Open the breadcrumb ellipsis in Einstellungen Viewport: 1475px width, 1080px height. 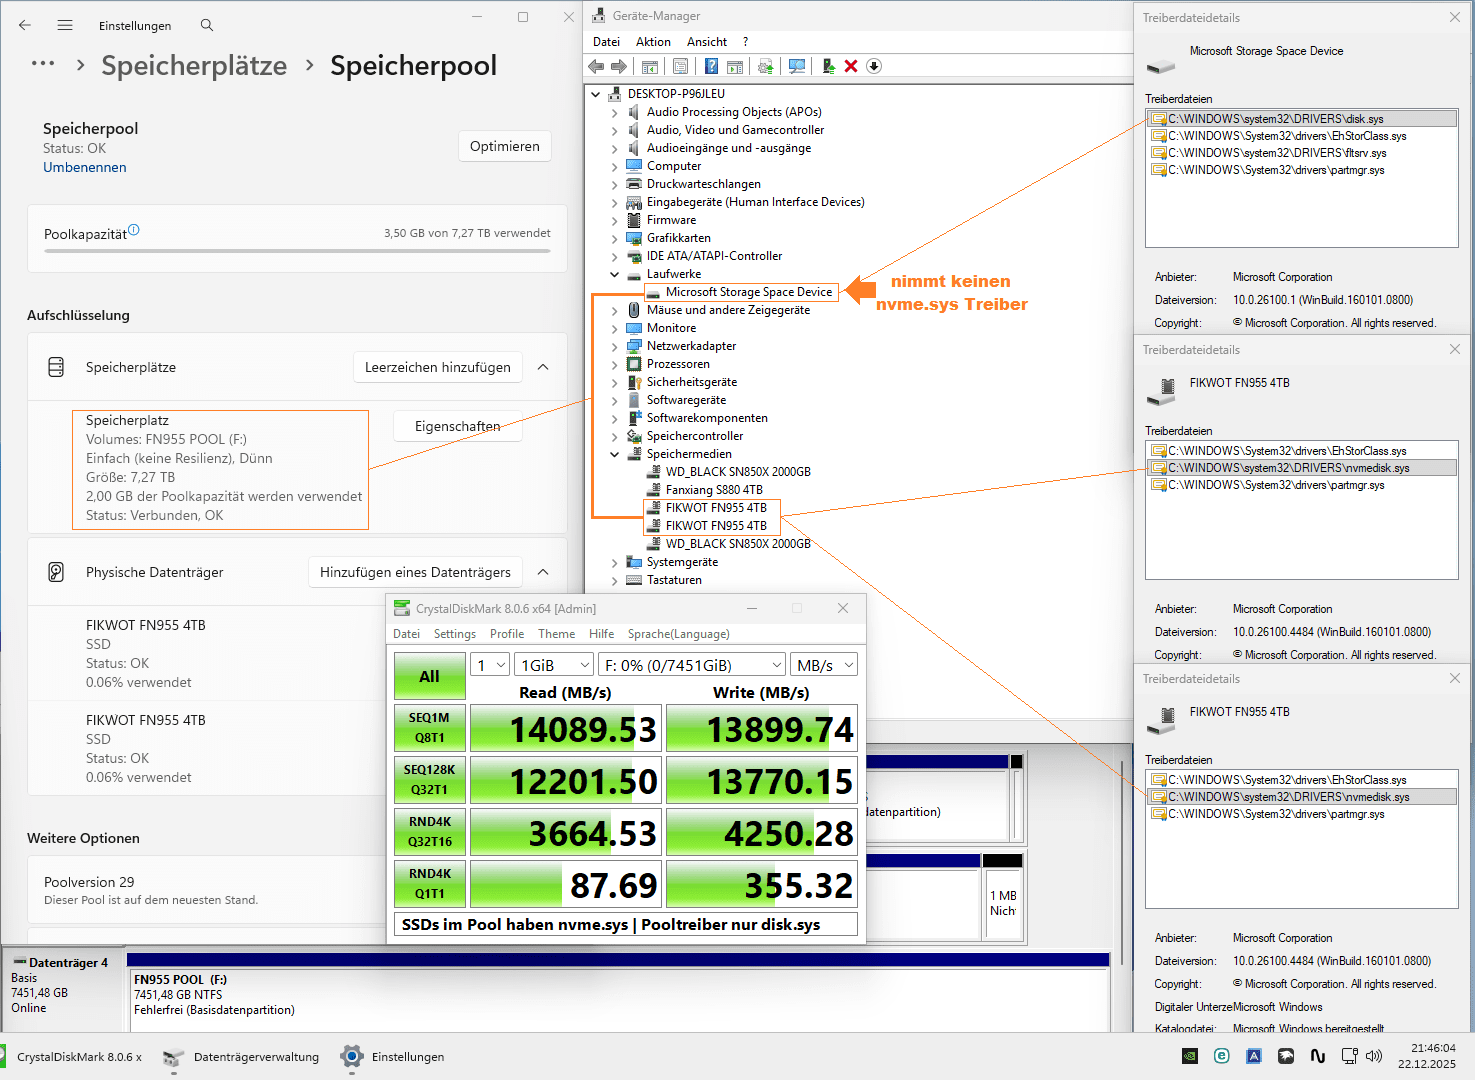point(43,64)
